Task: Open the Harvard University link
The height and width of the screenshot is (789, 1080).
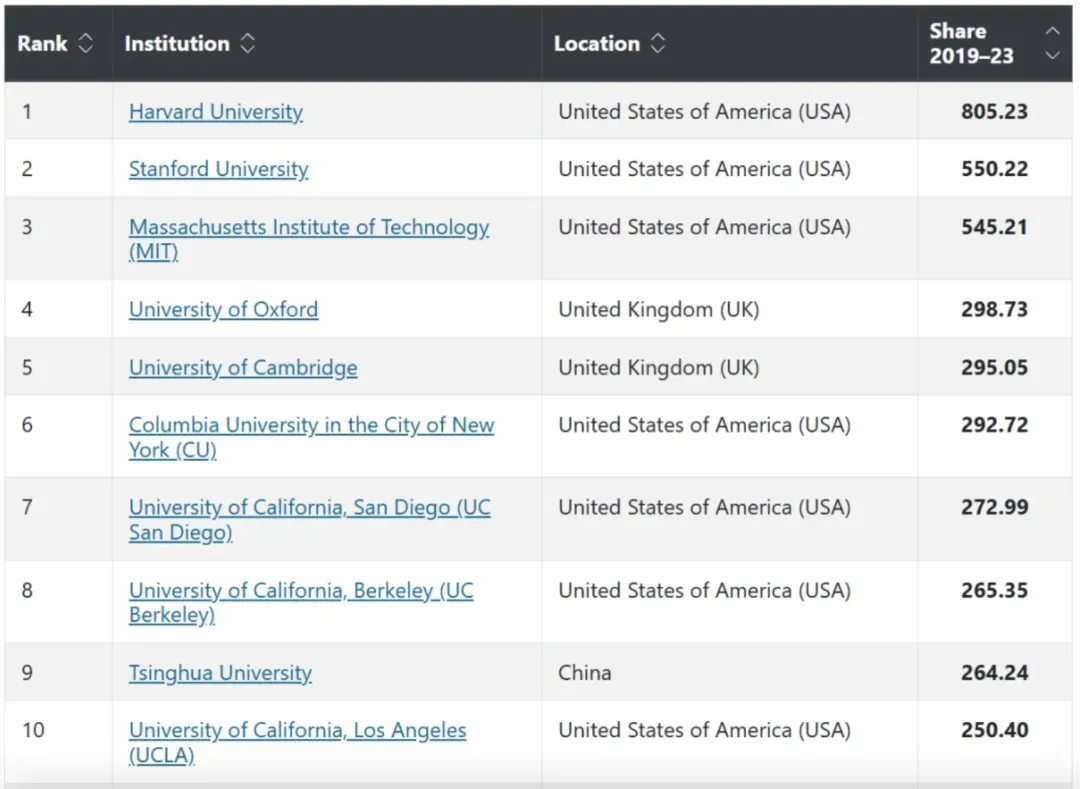Action: [216, 112]
